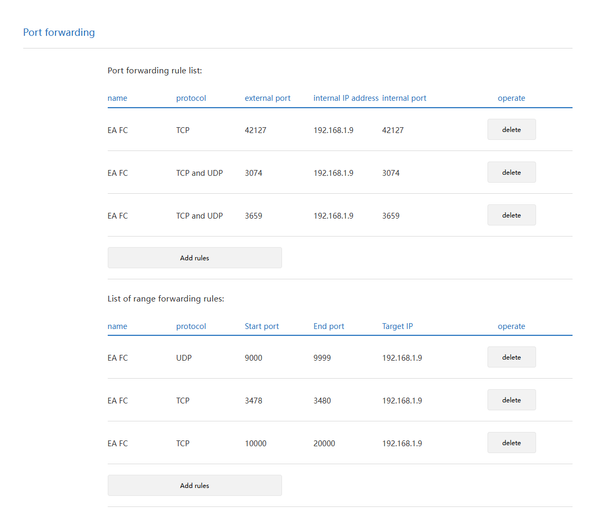
Task: Click the Port forwarding page heading
Action: click(x=59, y=32)
